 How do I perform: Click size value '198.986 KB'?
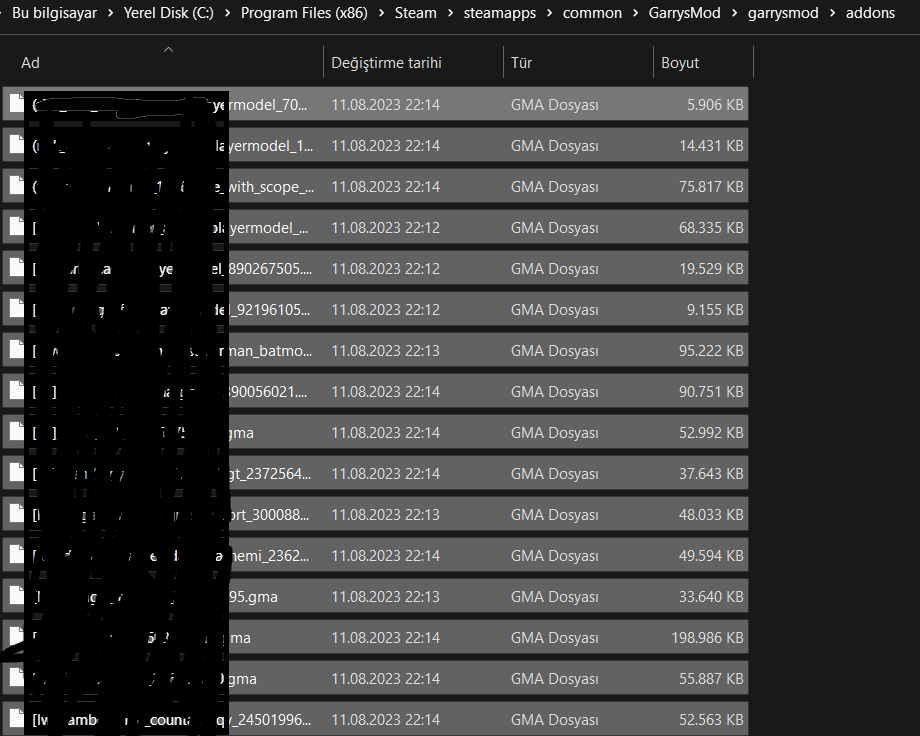click(x=708, y=638)
